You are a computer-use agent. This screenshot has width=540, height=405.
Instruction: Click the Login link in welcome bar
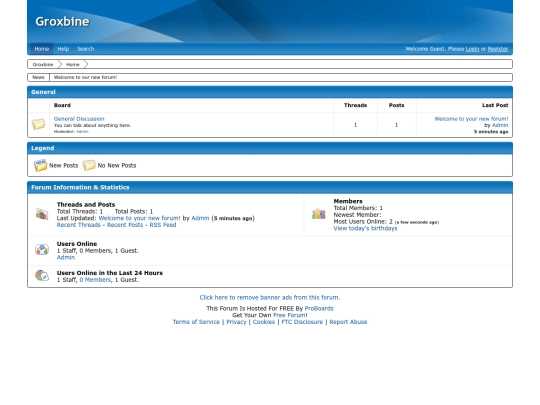(x=472, y=49)
